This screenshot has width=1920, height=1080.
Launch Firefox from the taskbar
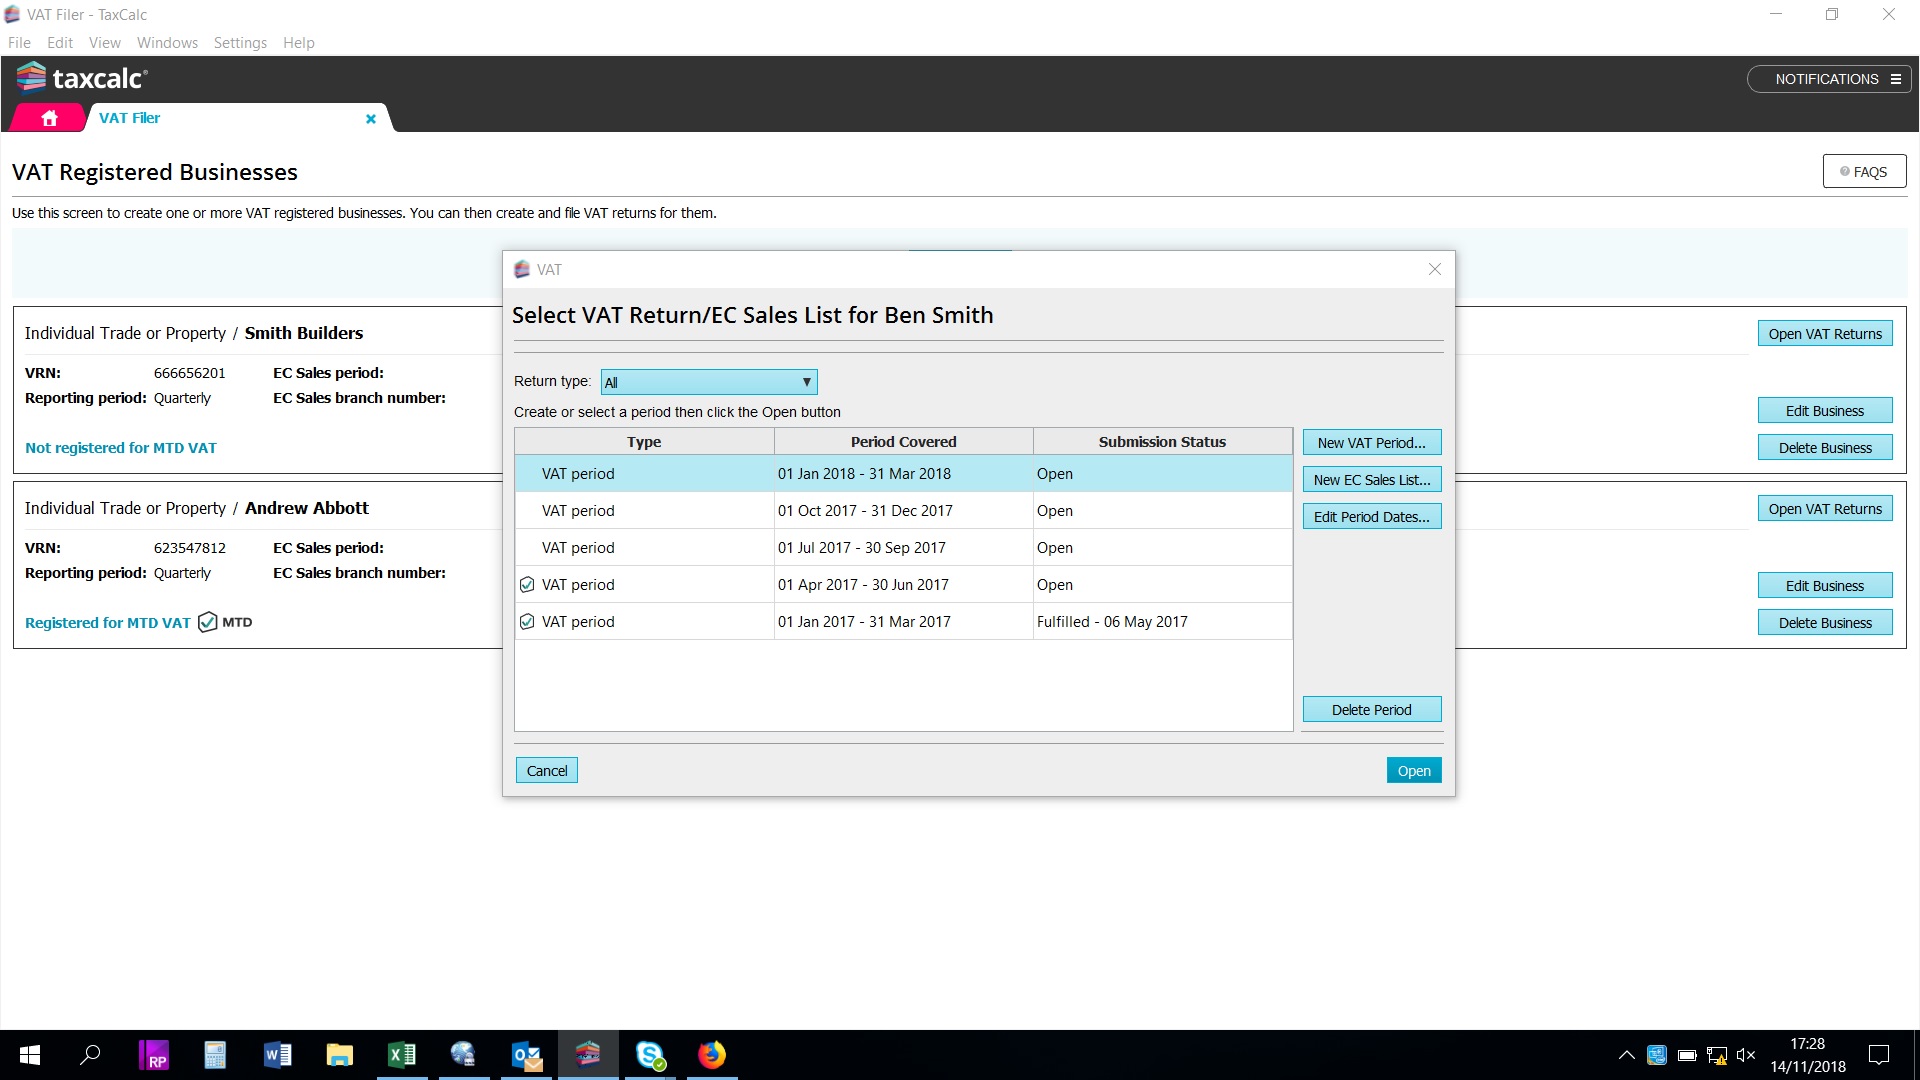tap(712, 1055)
